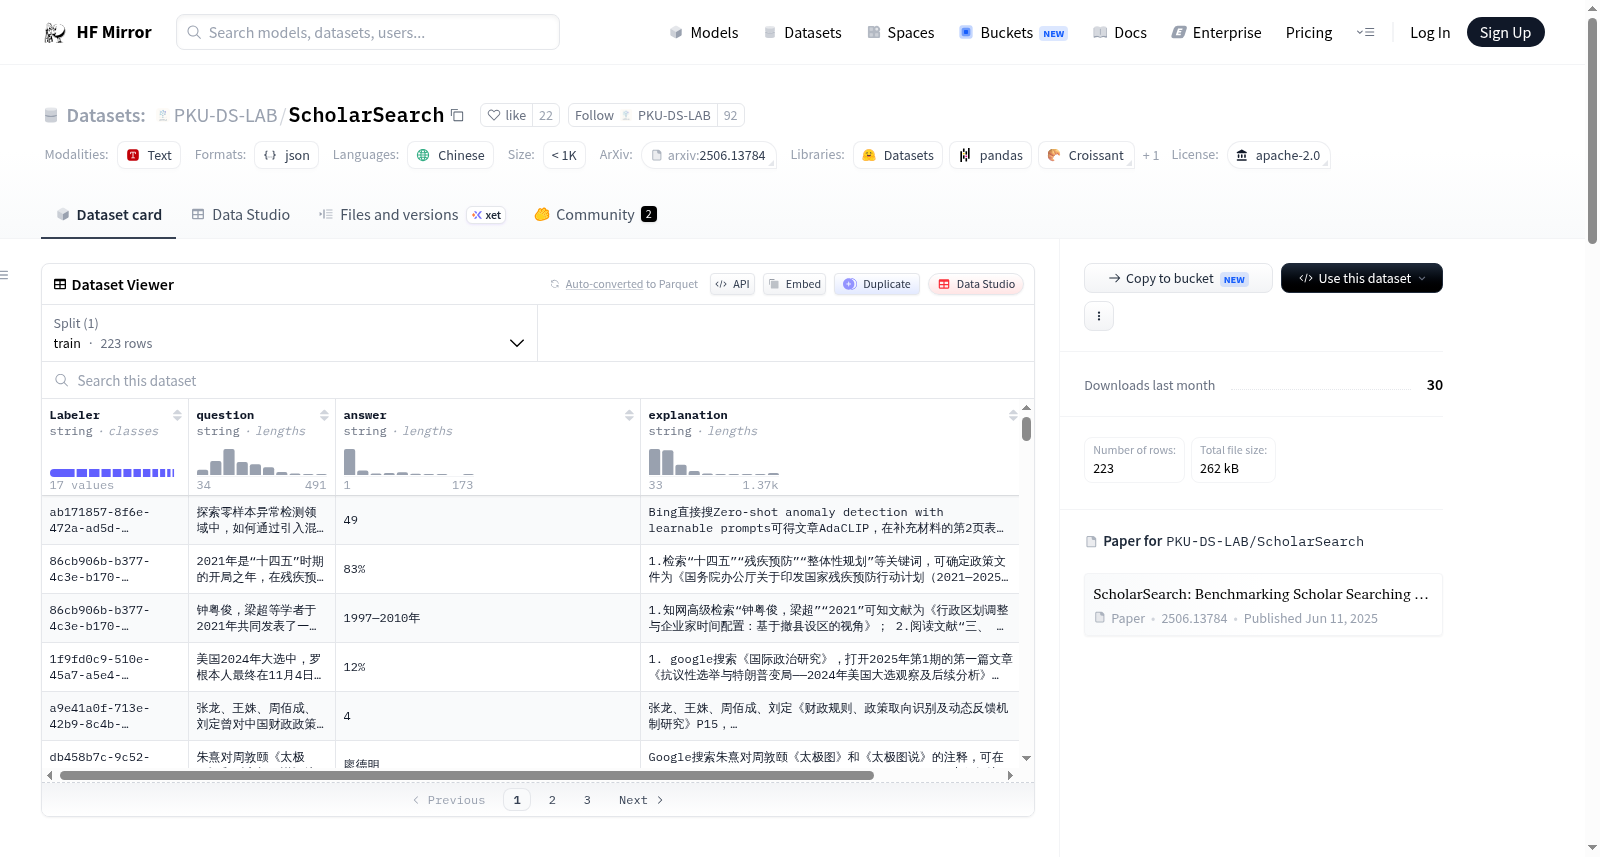Click the json braces format icon
The image size is (1600, 857).
click(x=270, y=155)
